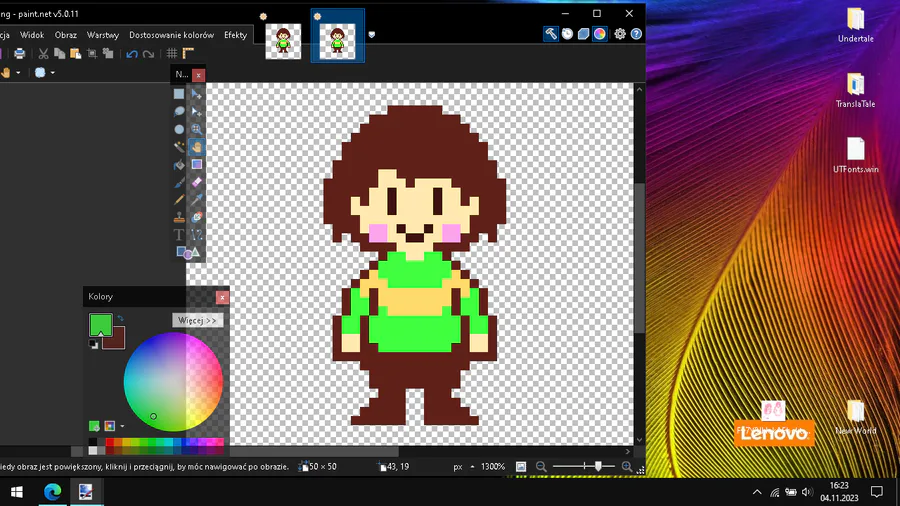
Task: Click the zoom out magnifier icon
Action: coord(541,467)
